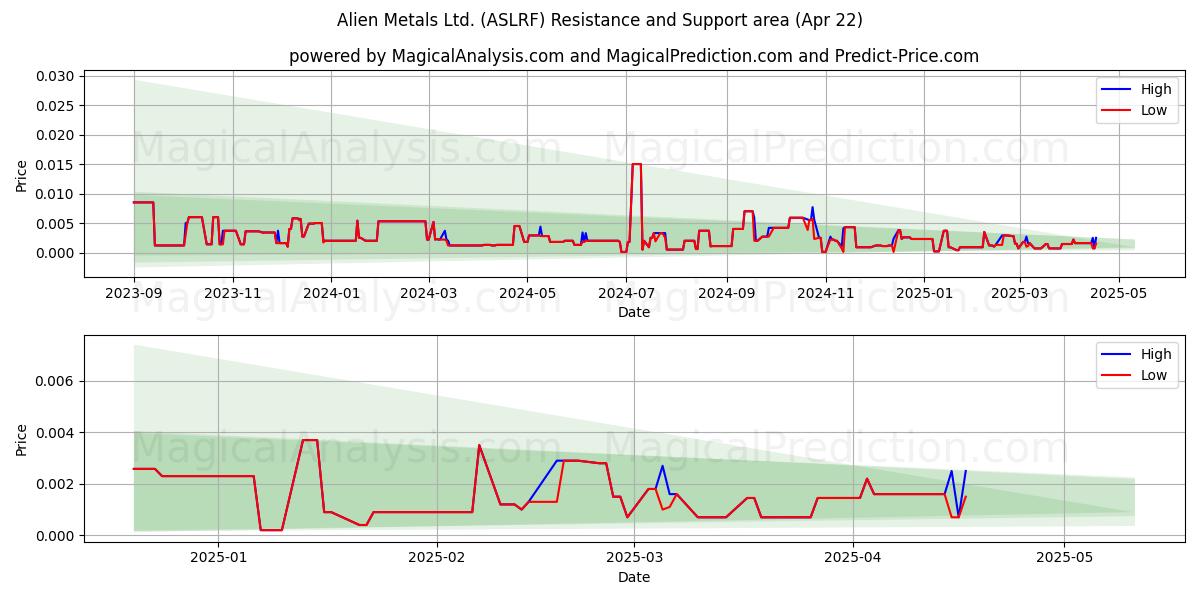This screenshot has height=600, width=1200.
Task: Click the '2024-07' tick label
Action: click(625, 292)
